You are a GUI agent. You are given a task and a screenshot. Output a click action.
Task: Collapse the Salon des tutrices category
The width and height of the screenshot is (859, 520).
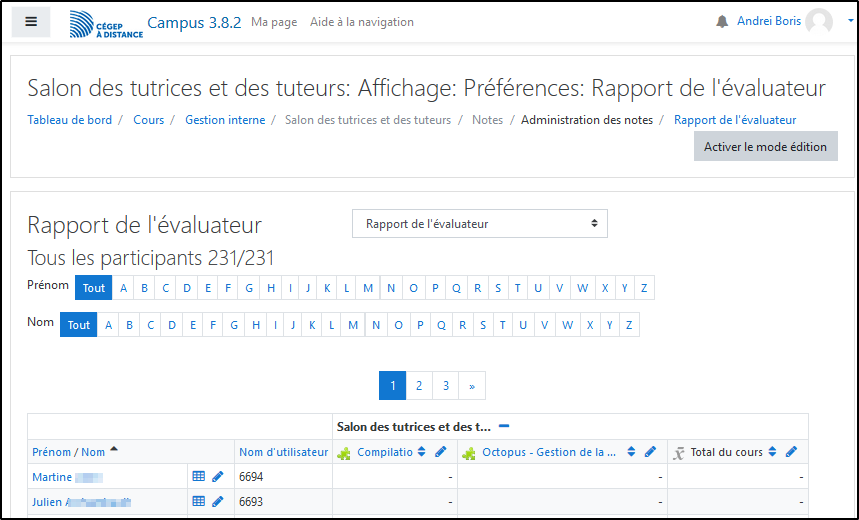pos(504,426)
